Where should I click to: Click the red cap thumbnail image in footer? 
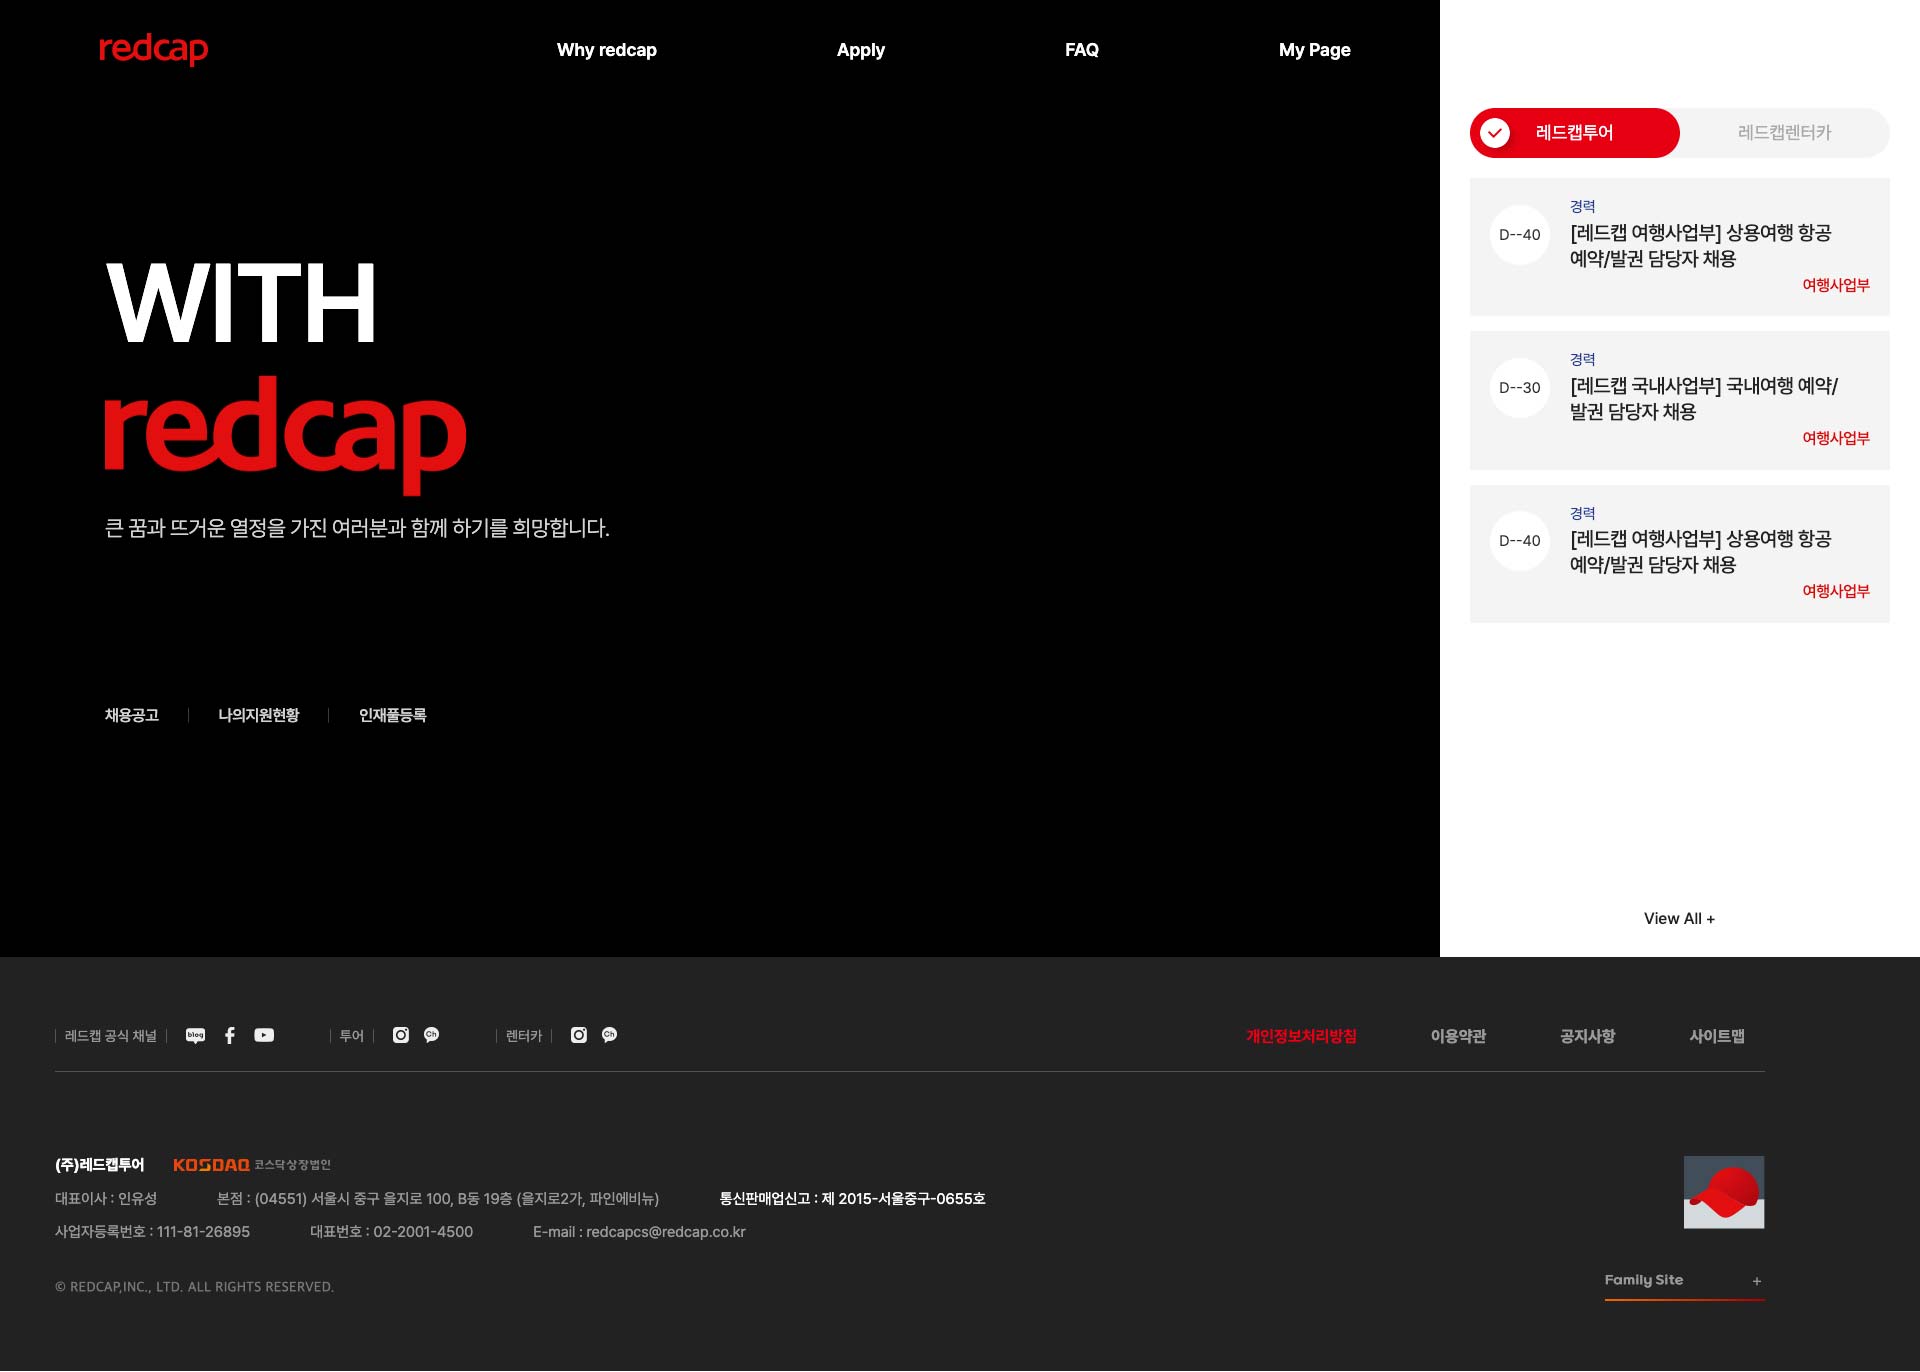coord(1724,1192)
